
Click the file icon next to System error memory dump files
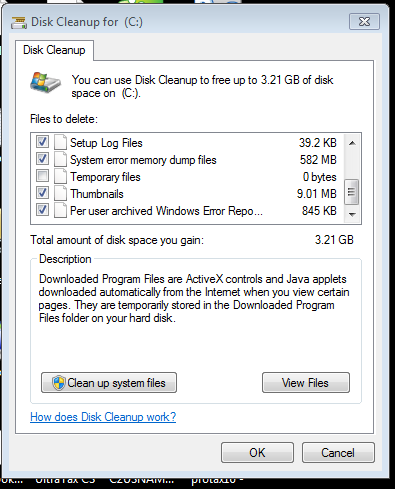60,159
